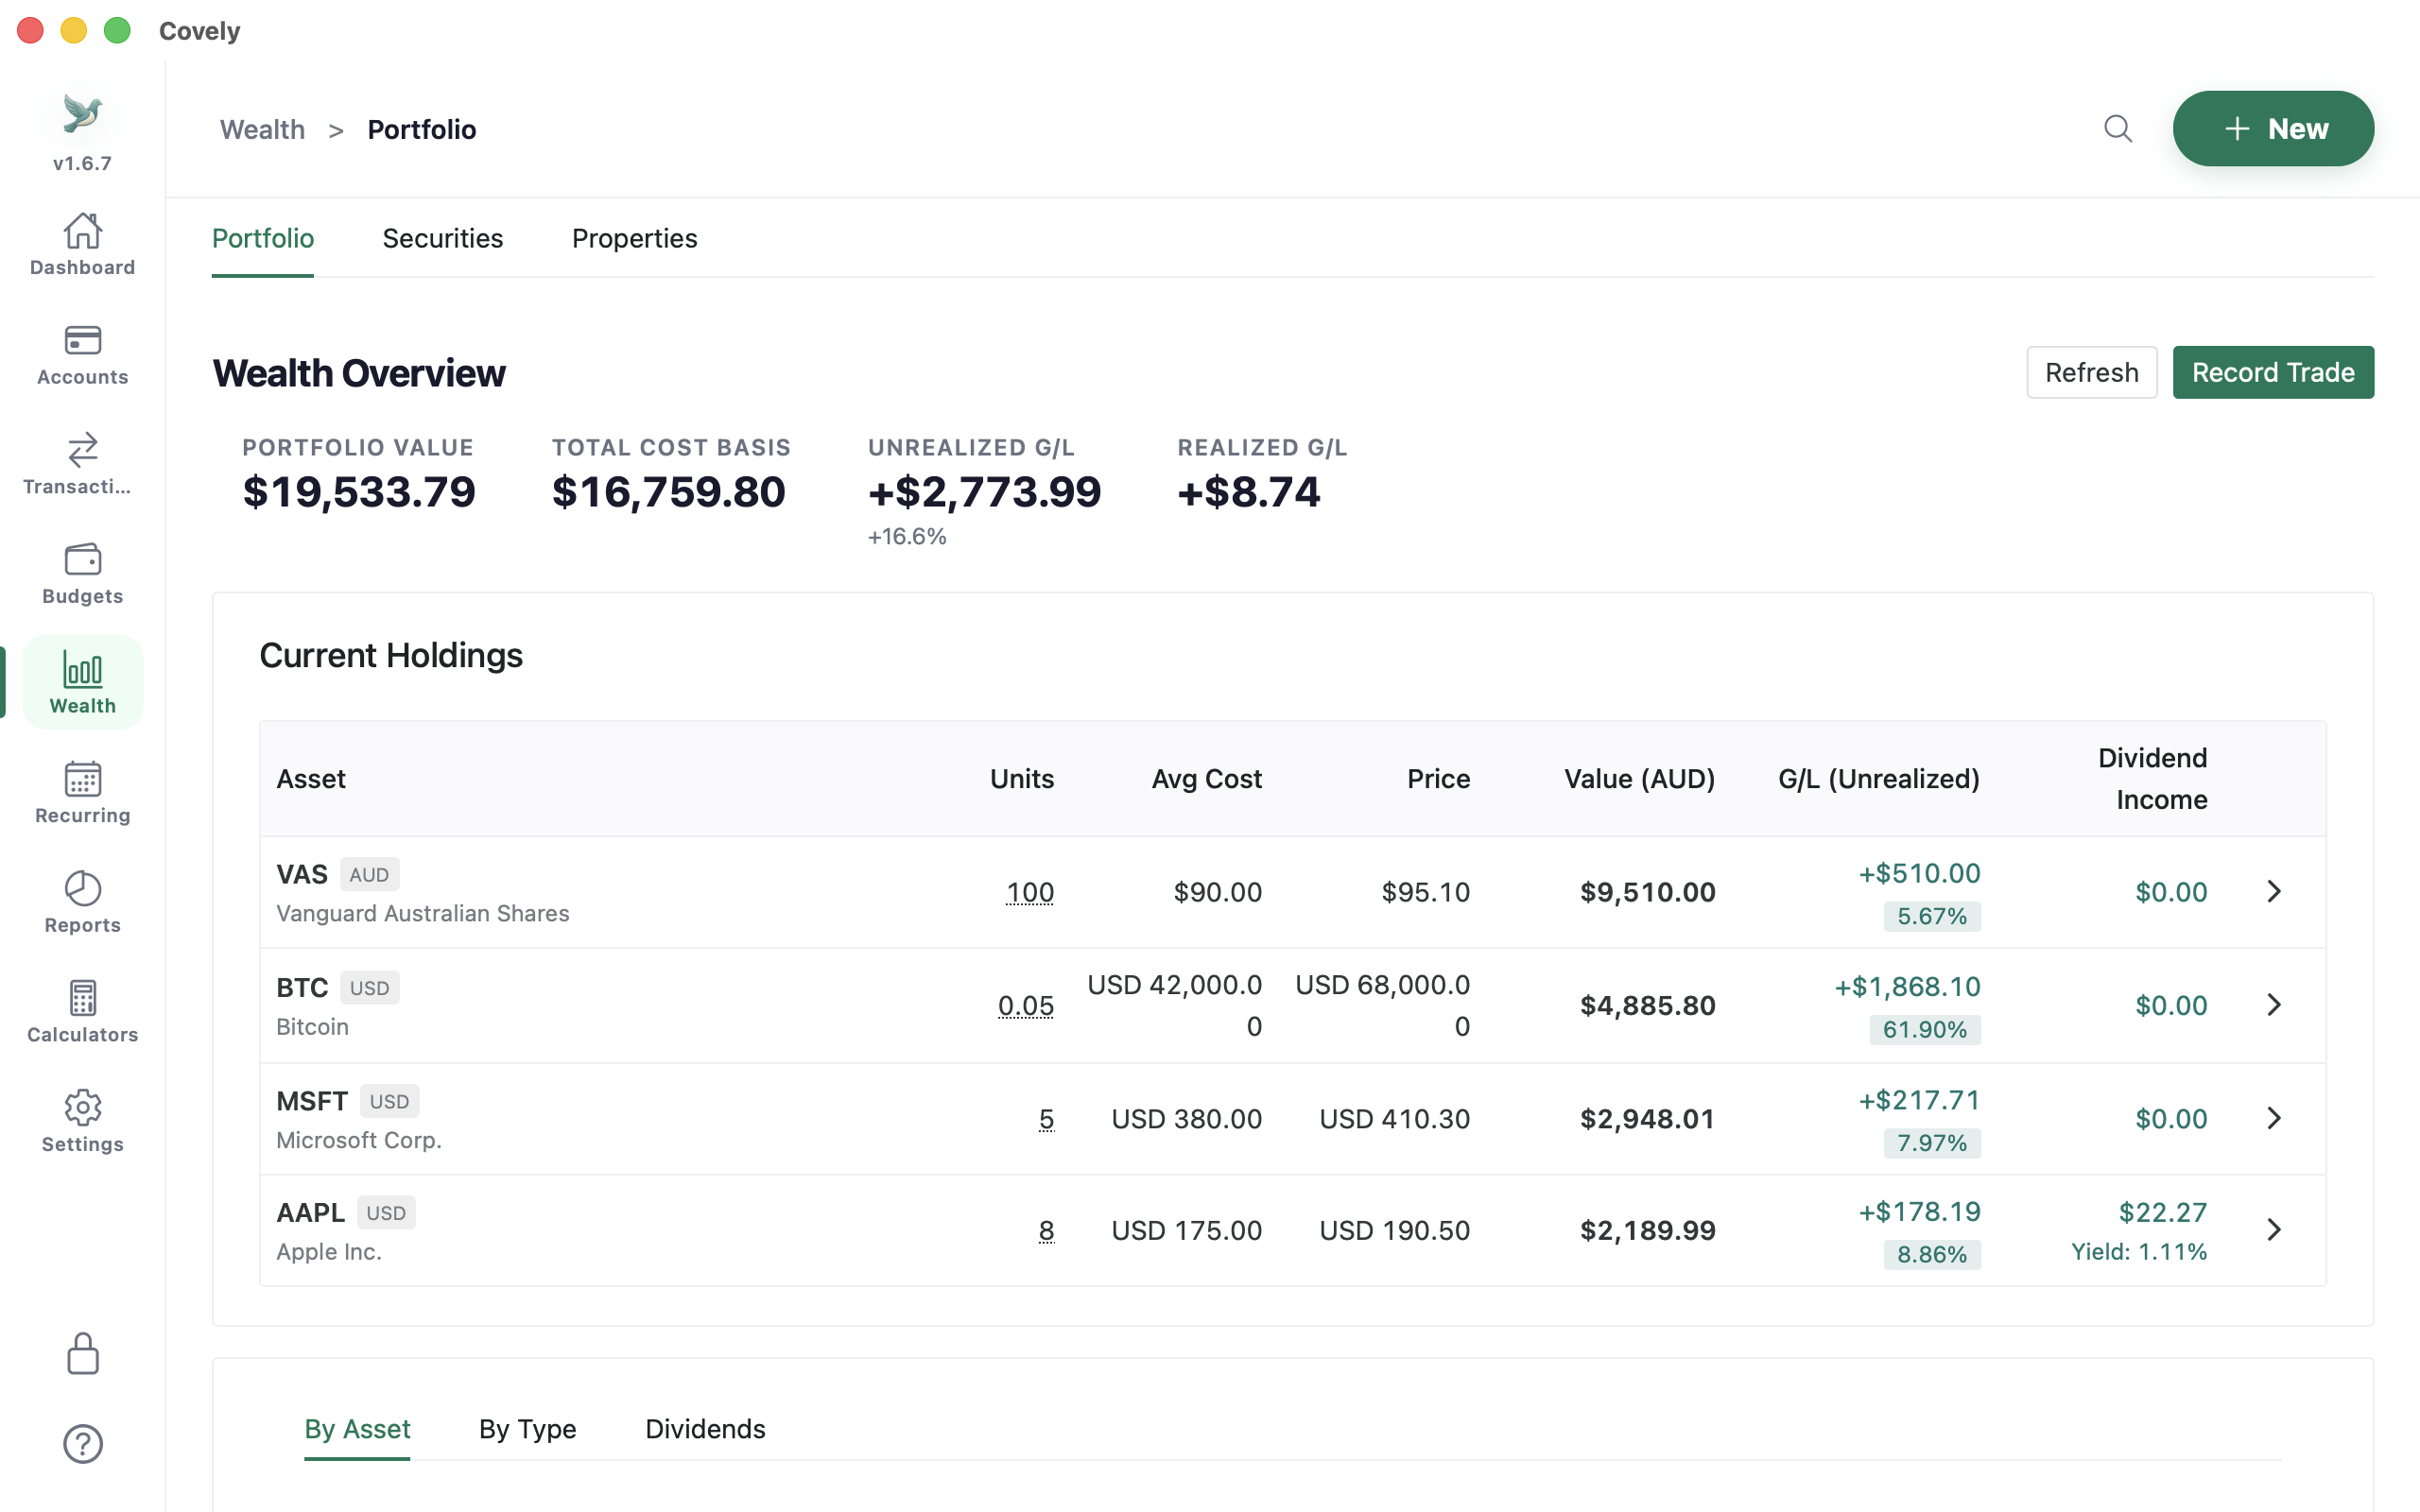The width and height of the screenshot is (2420, 1512).
Task: Go to Transactions in the sidebar
Action: click(x=82, y=464)
